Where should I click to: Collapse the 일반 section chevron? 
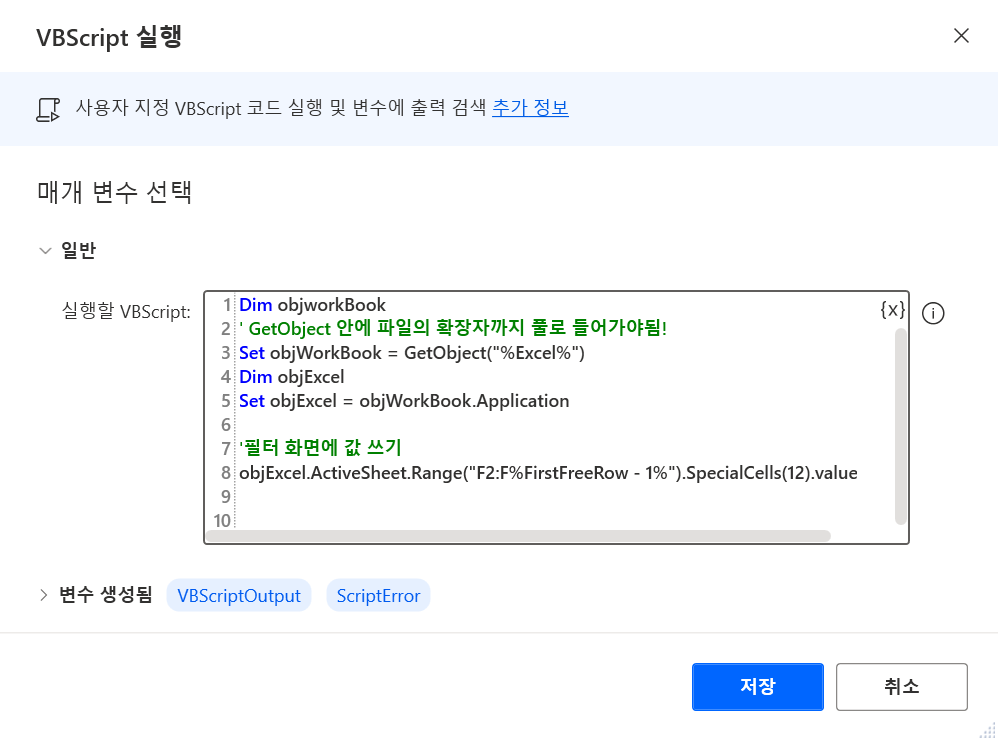pyautogui.click(x=45, y=250)
